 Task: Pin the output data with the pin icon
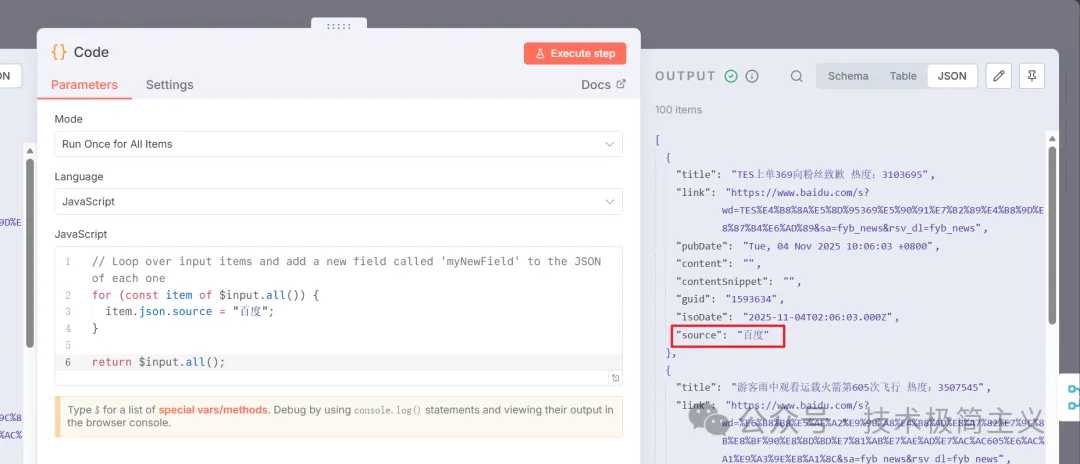[x=1032, y=76]
